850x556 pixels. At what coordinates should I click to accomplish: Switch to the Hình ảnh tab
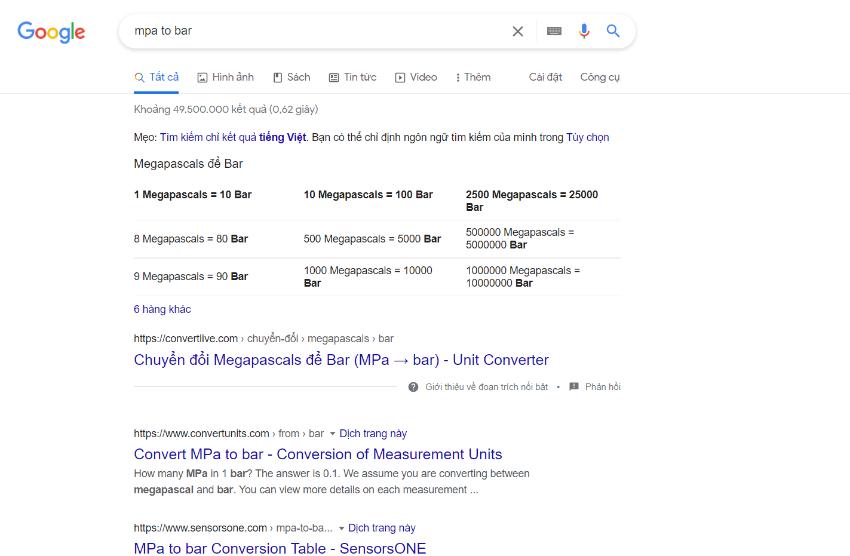pyautogui.click(x=226, y=77)
